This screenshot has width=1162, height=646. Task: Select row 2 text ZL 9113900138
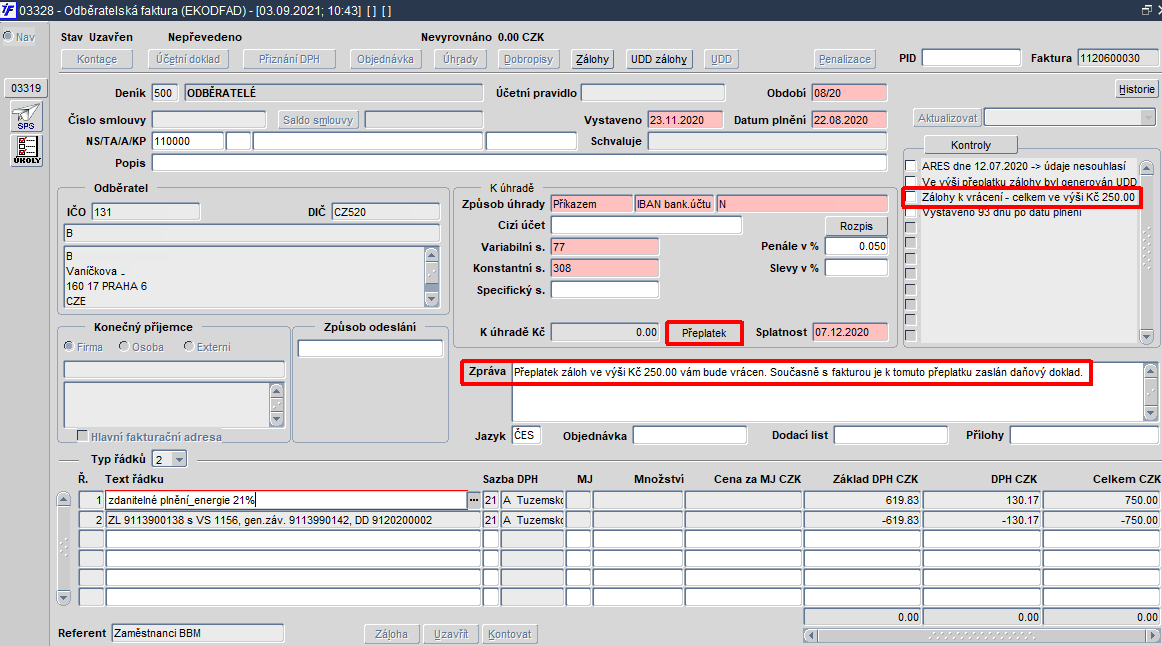293,521
